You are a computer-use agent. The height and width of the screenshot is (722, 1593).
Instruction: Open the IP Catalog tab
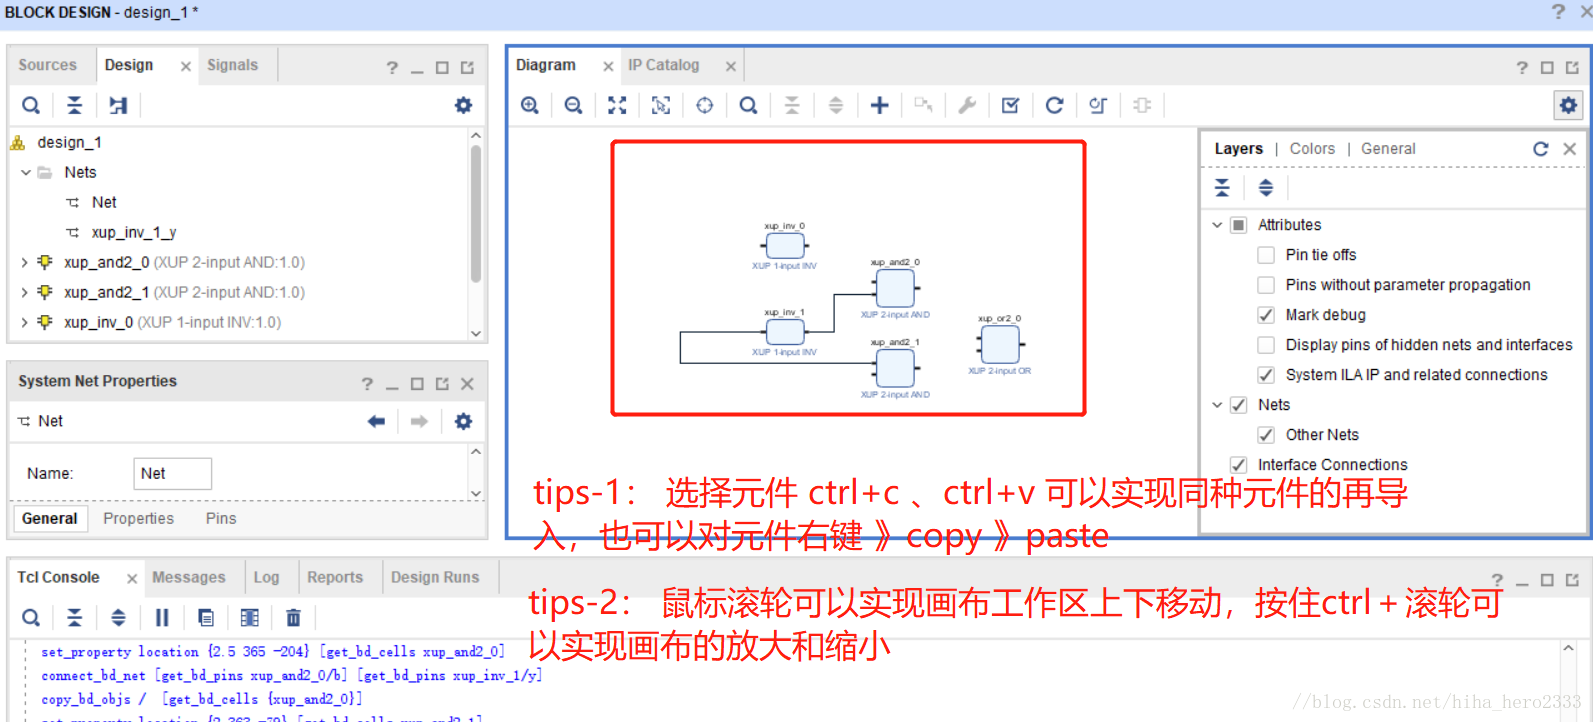[x=663, y=65]
